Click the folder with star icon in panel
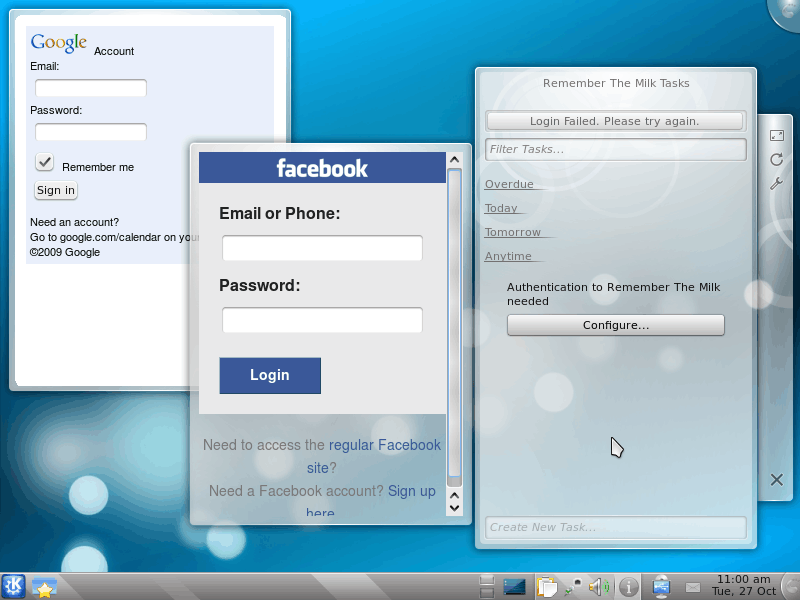 click(44, 587)
